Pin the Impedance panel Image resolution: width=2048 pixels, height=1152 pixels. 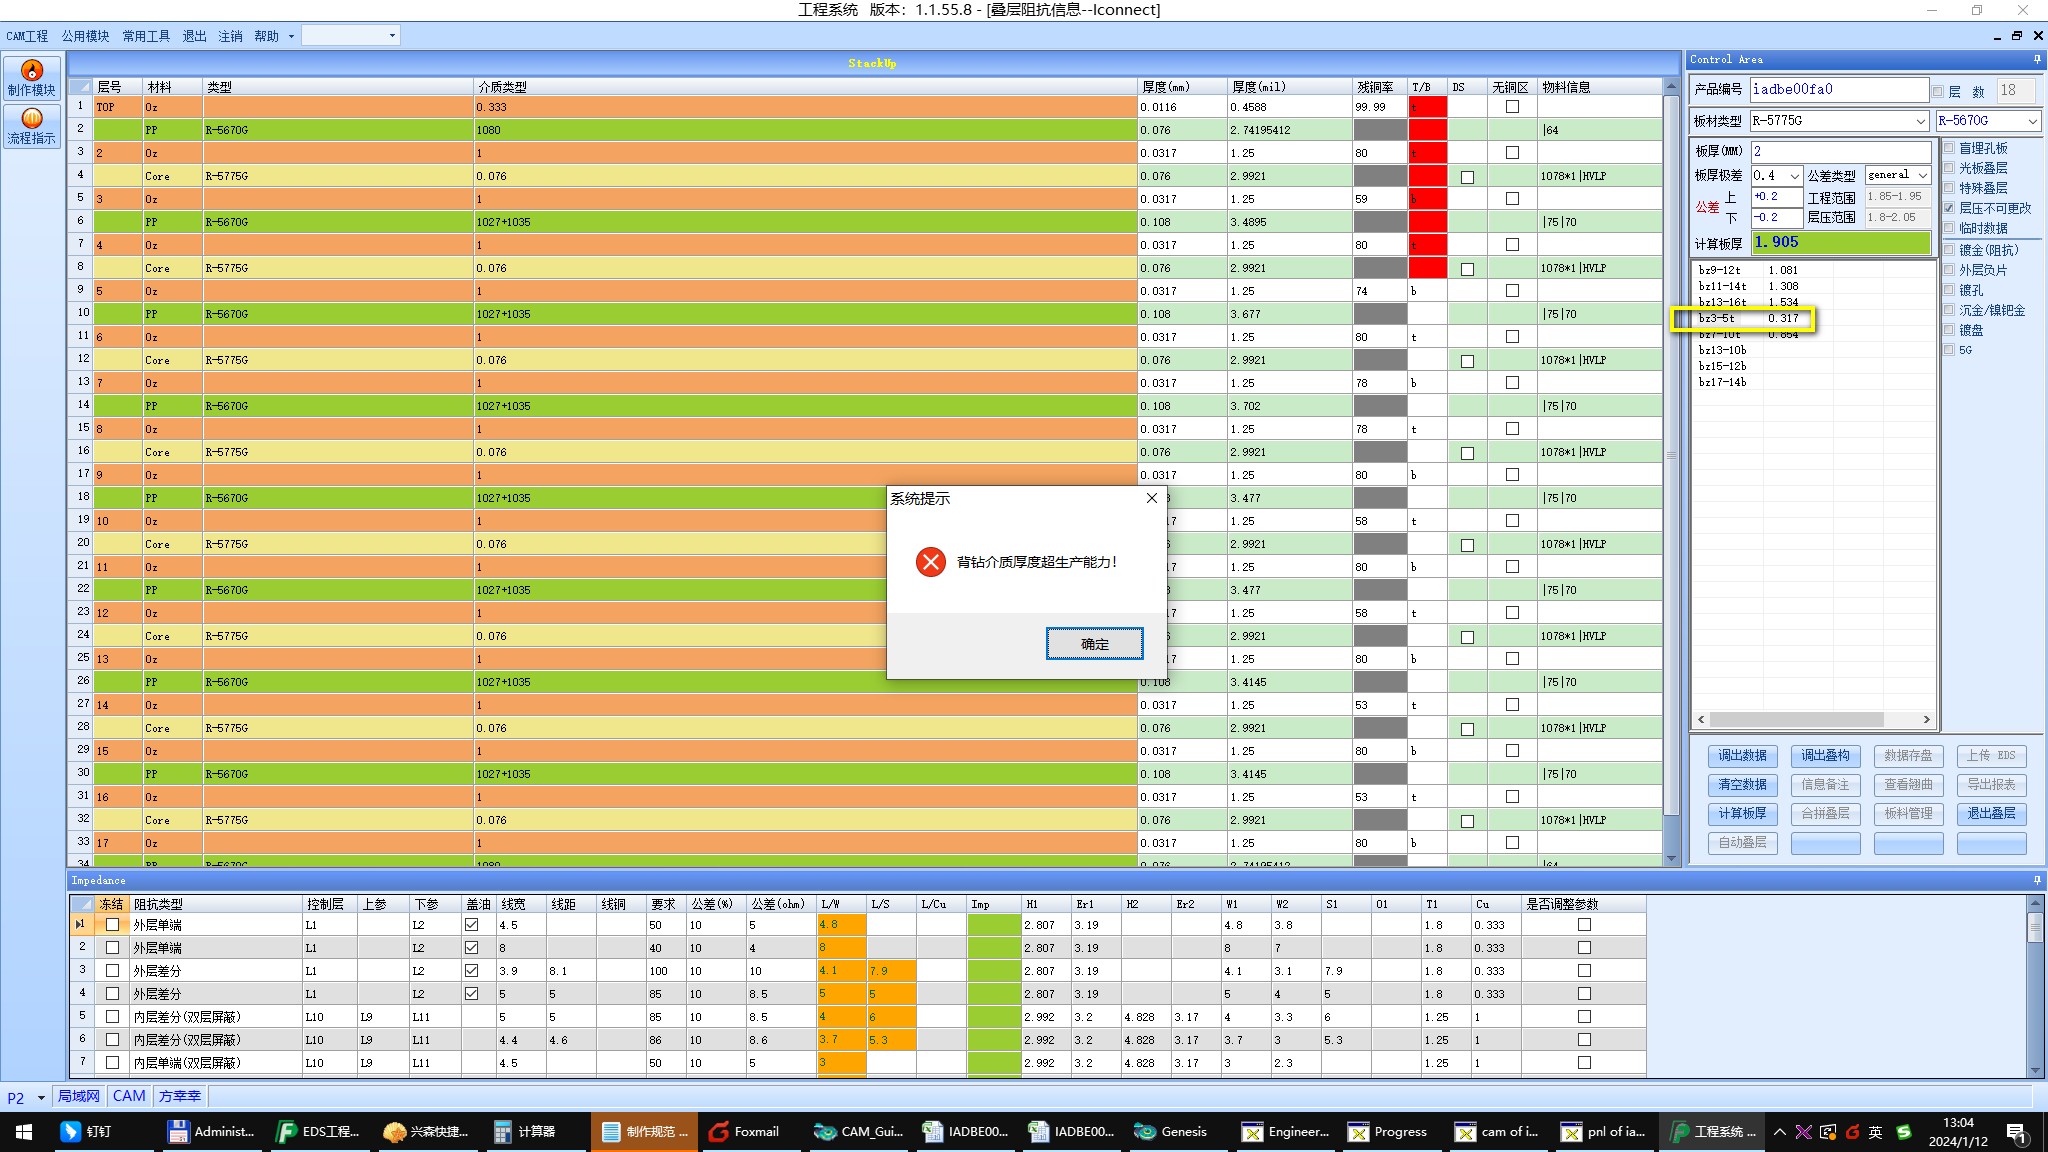tap(2037, 880)
